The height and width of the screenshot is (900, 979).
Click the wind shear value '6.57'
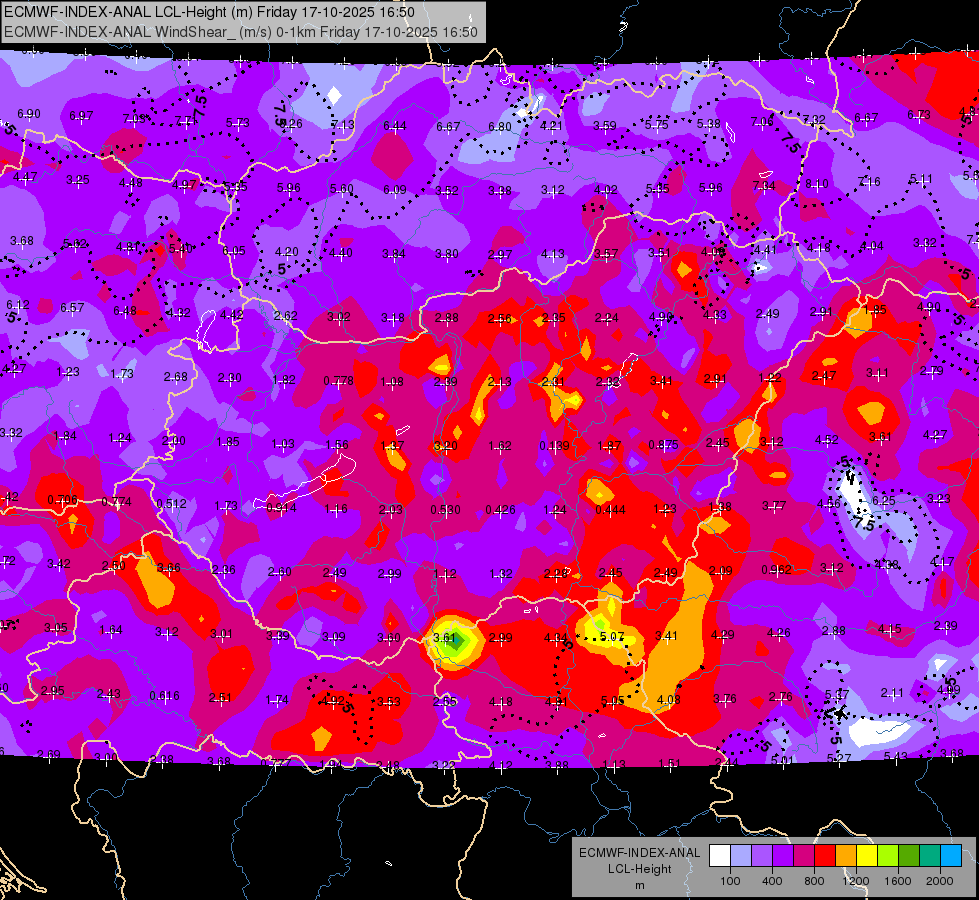click(x=72, y=307)
